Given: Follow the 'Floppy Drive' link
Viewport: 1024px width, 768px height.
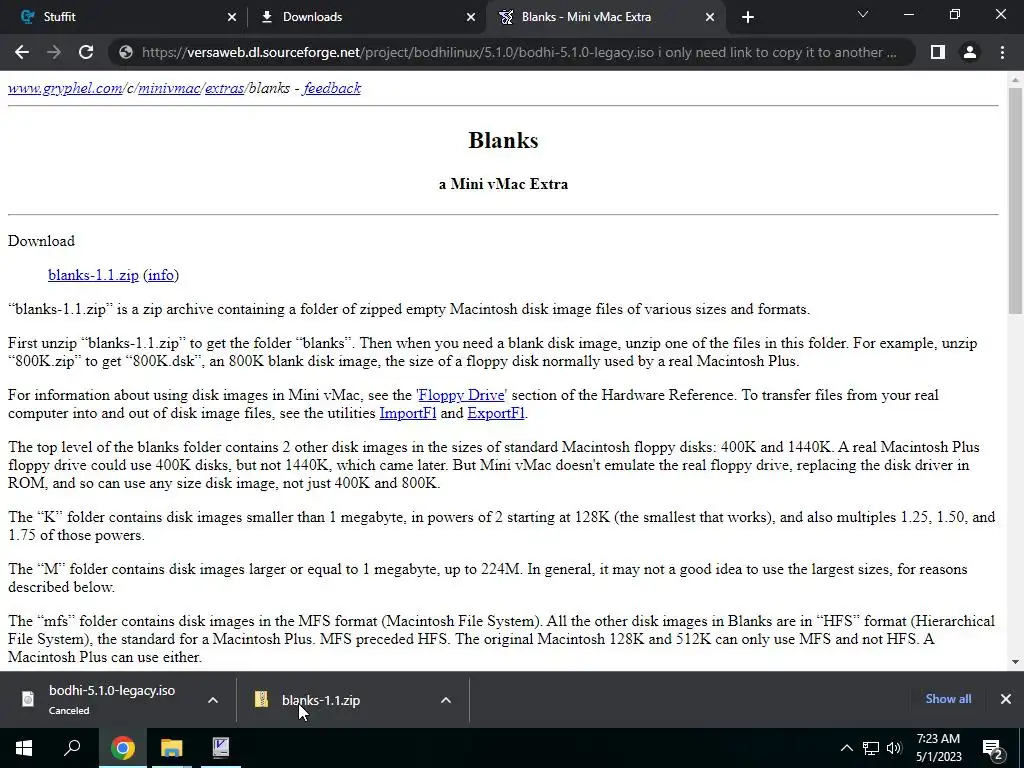Looking at the screenshot, I should (x=462, y=395).
